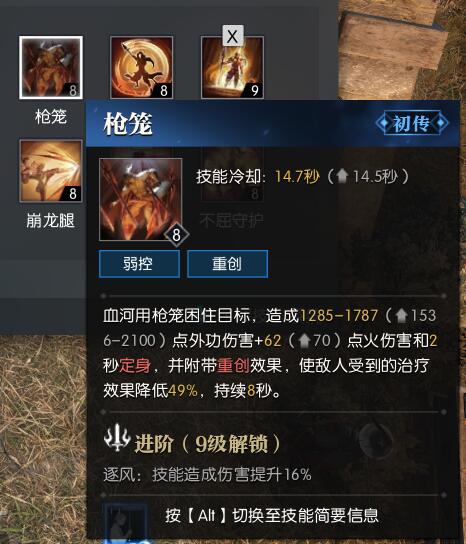This screenshot has width=466, height=544.
Task: Click the 初传 rank badge
Action: (412, 123)
